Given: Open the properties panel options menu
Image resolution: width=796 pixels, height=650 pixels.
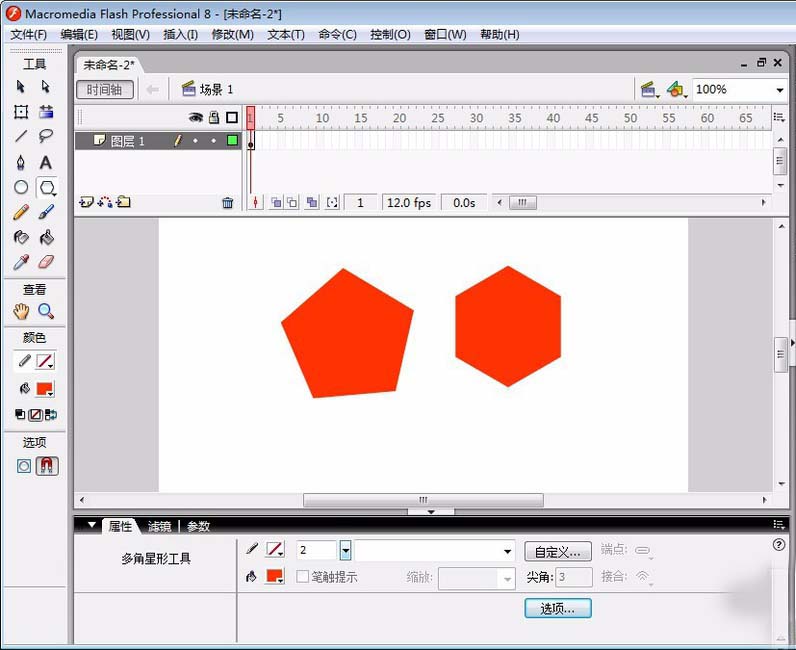Looking at the screenshot, I should click(779, 525).
